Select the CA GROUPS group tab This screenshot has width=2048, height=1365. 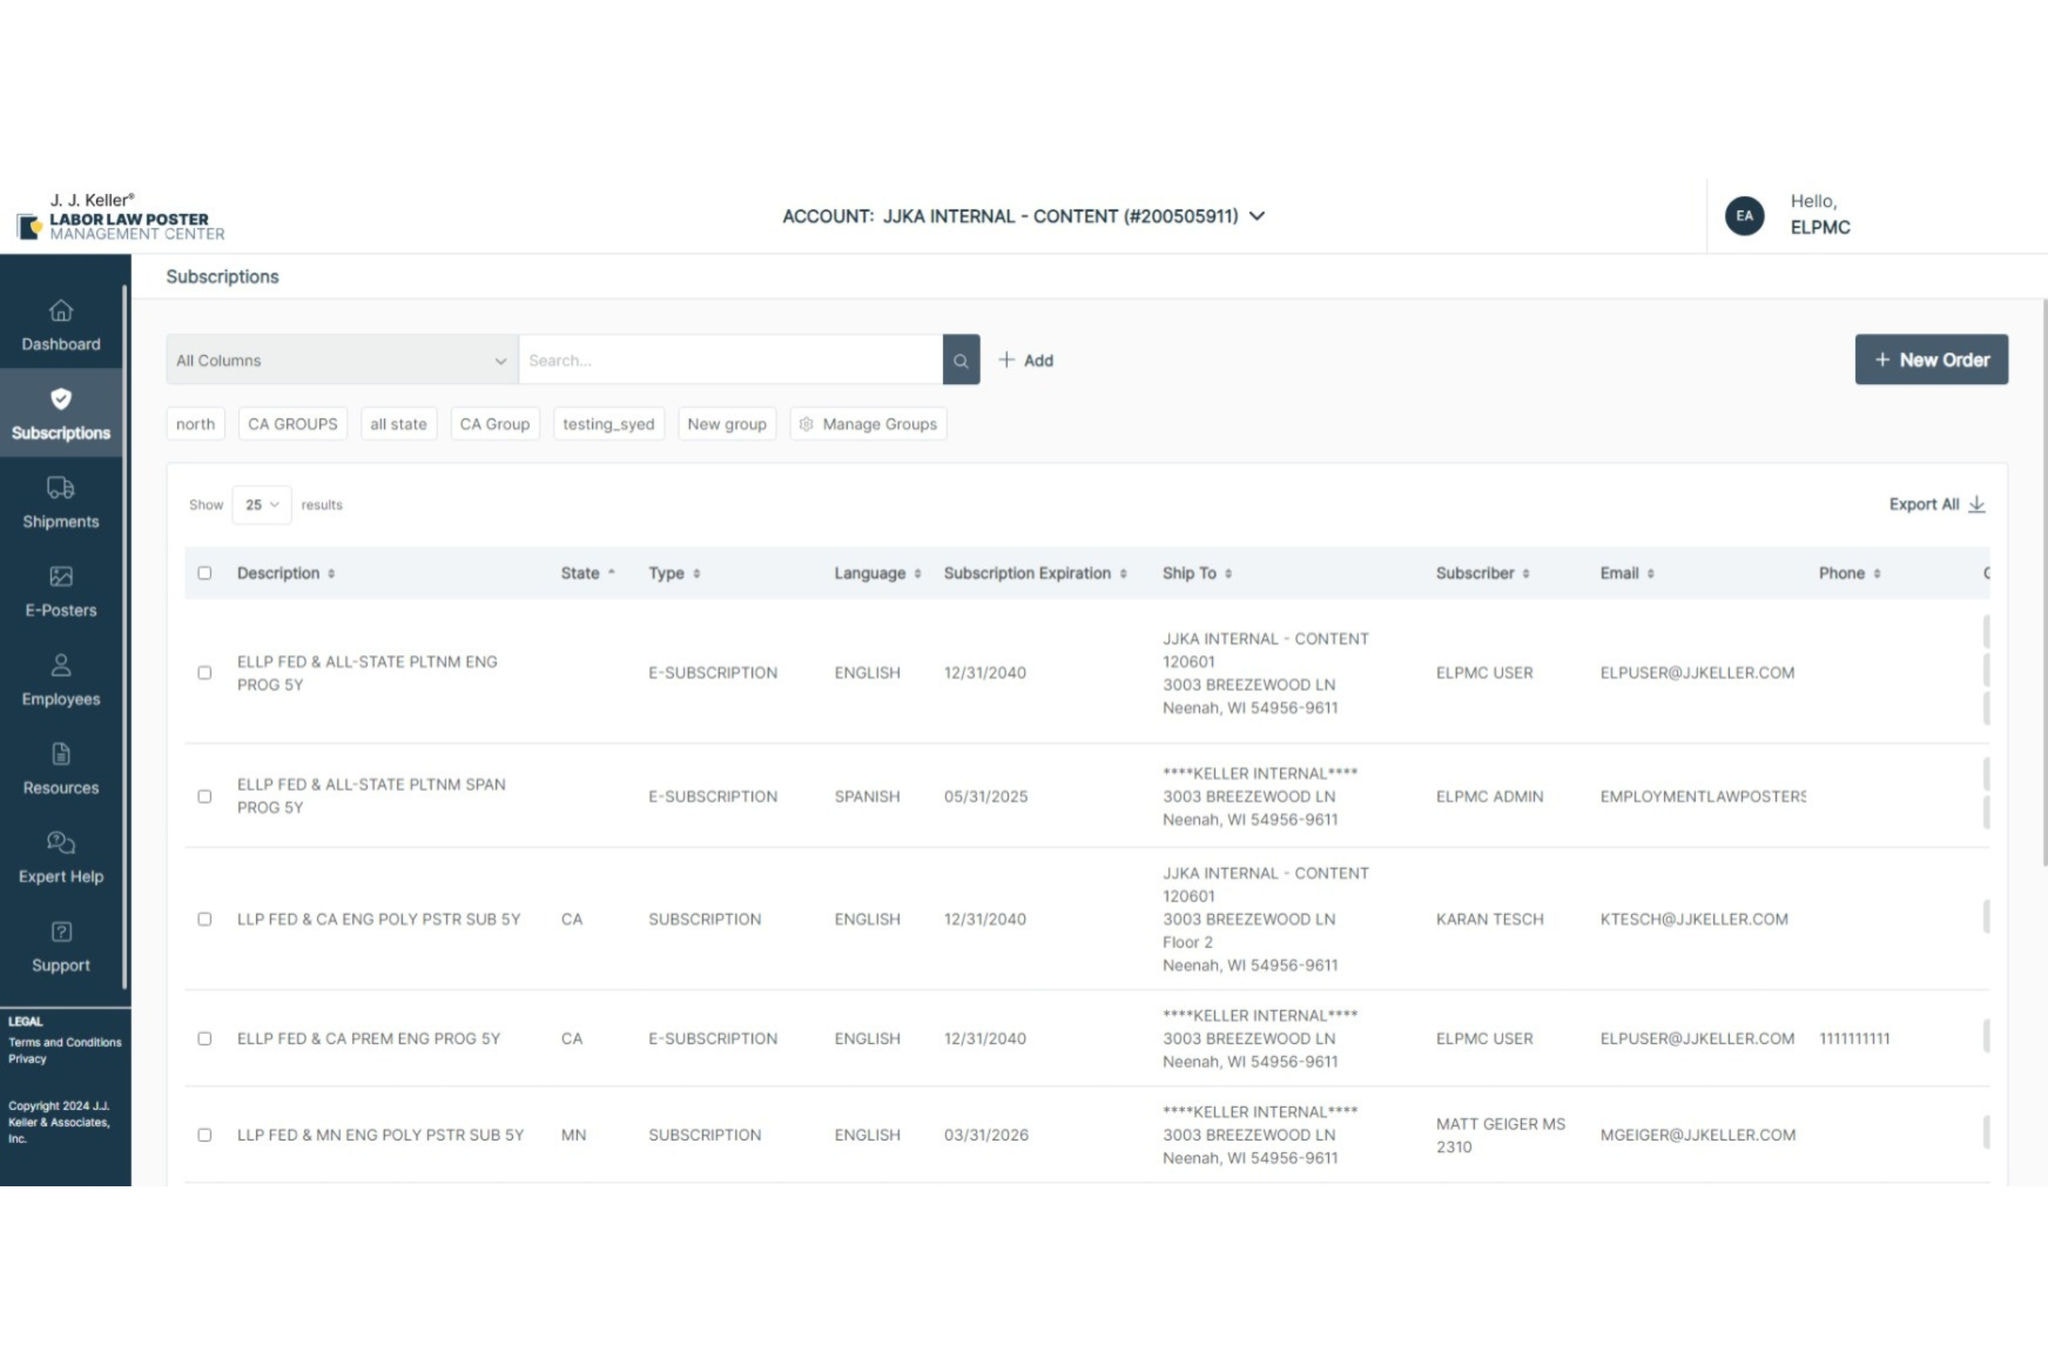[x=292, y=424]
